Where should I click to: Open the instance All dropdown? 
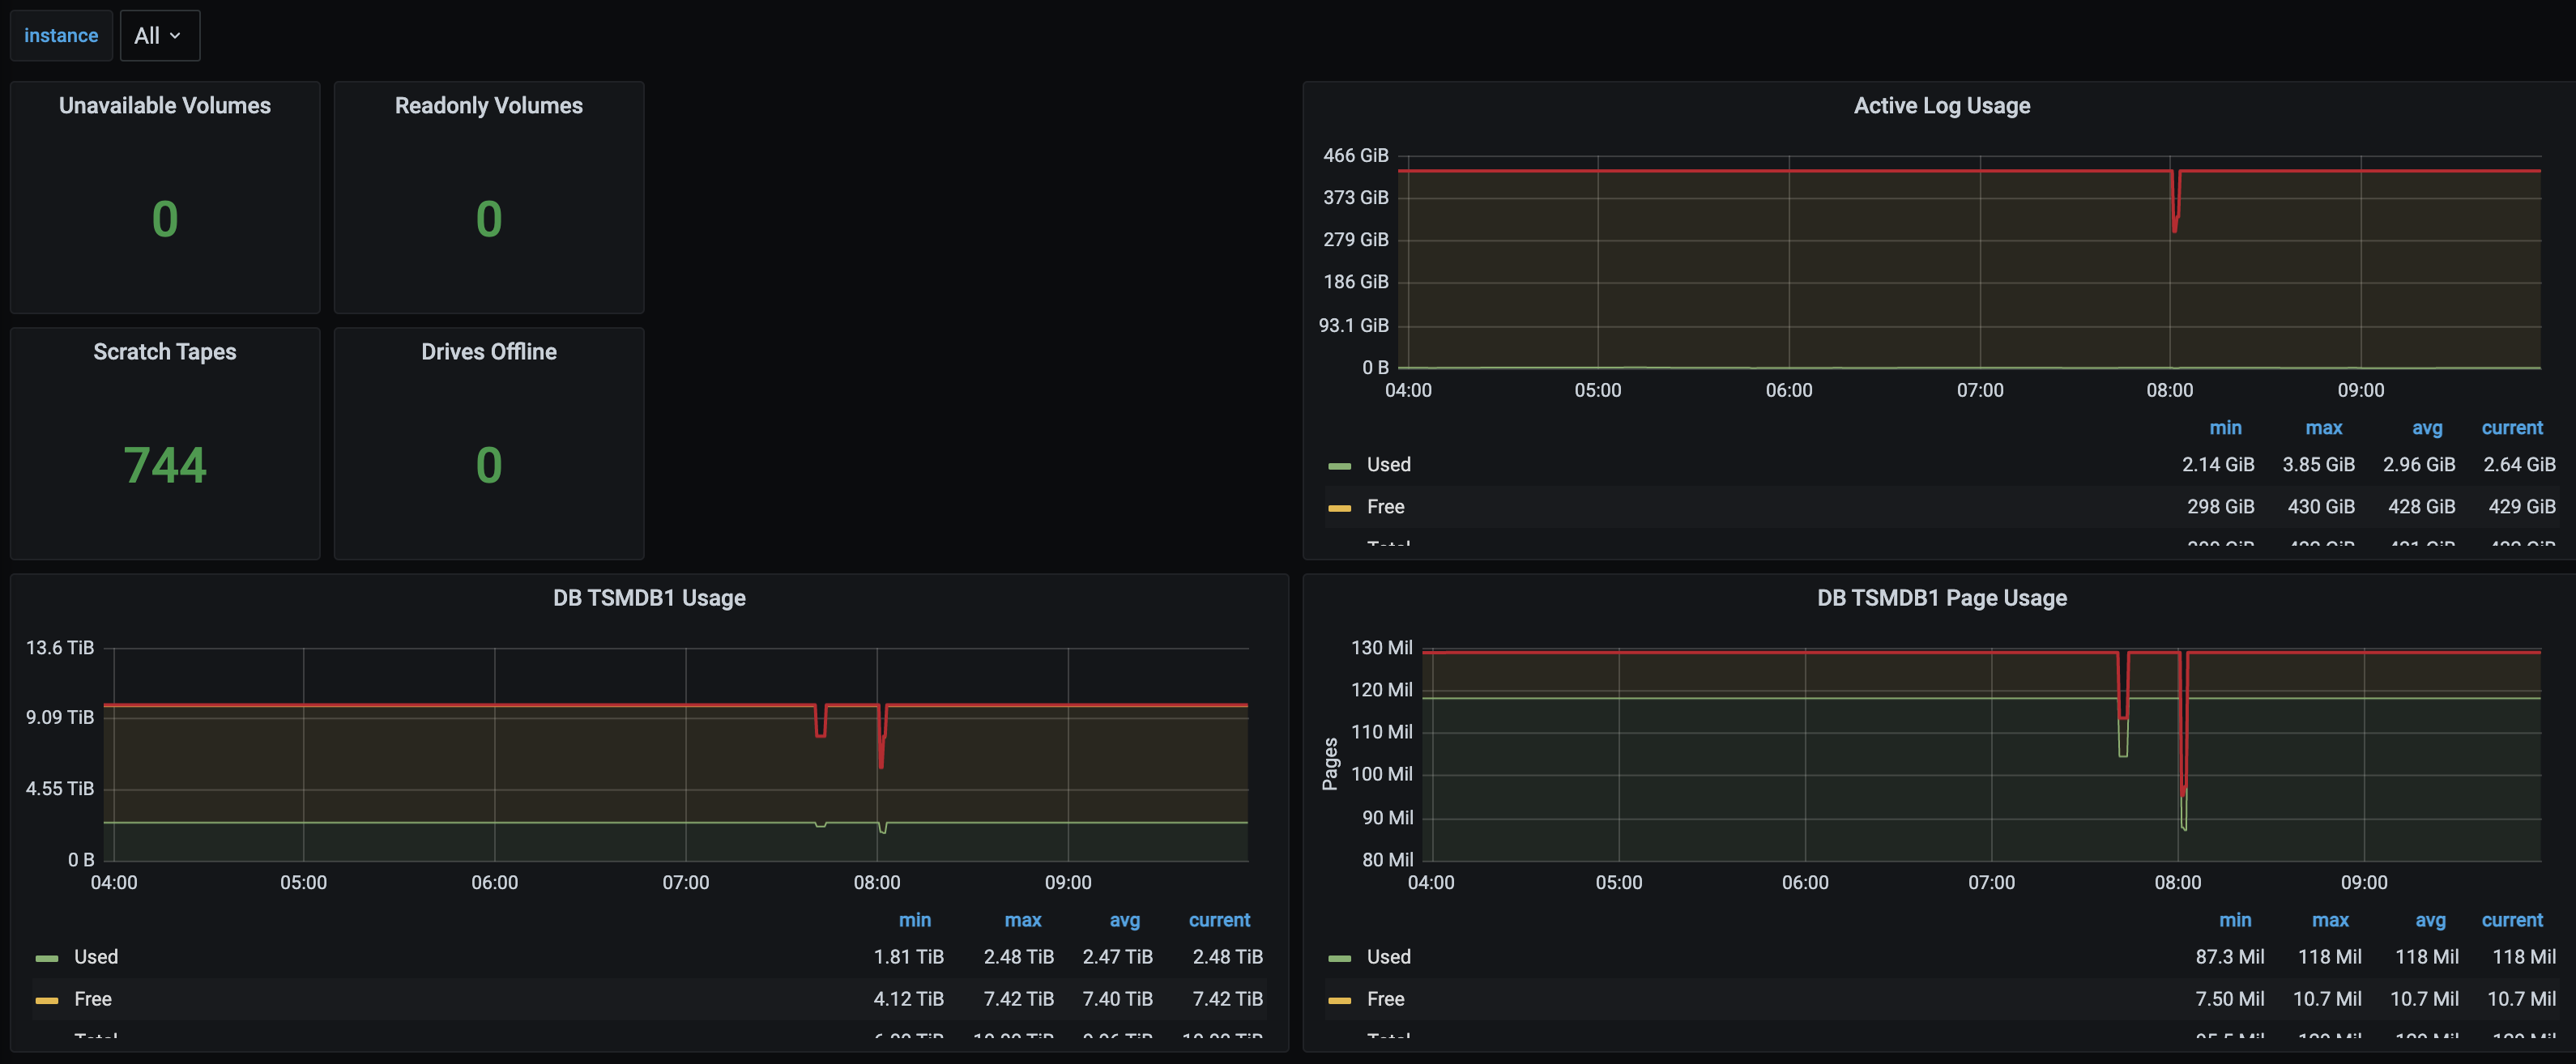159,36
